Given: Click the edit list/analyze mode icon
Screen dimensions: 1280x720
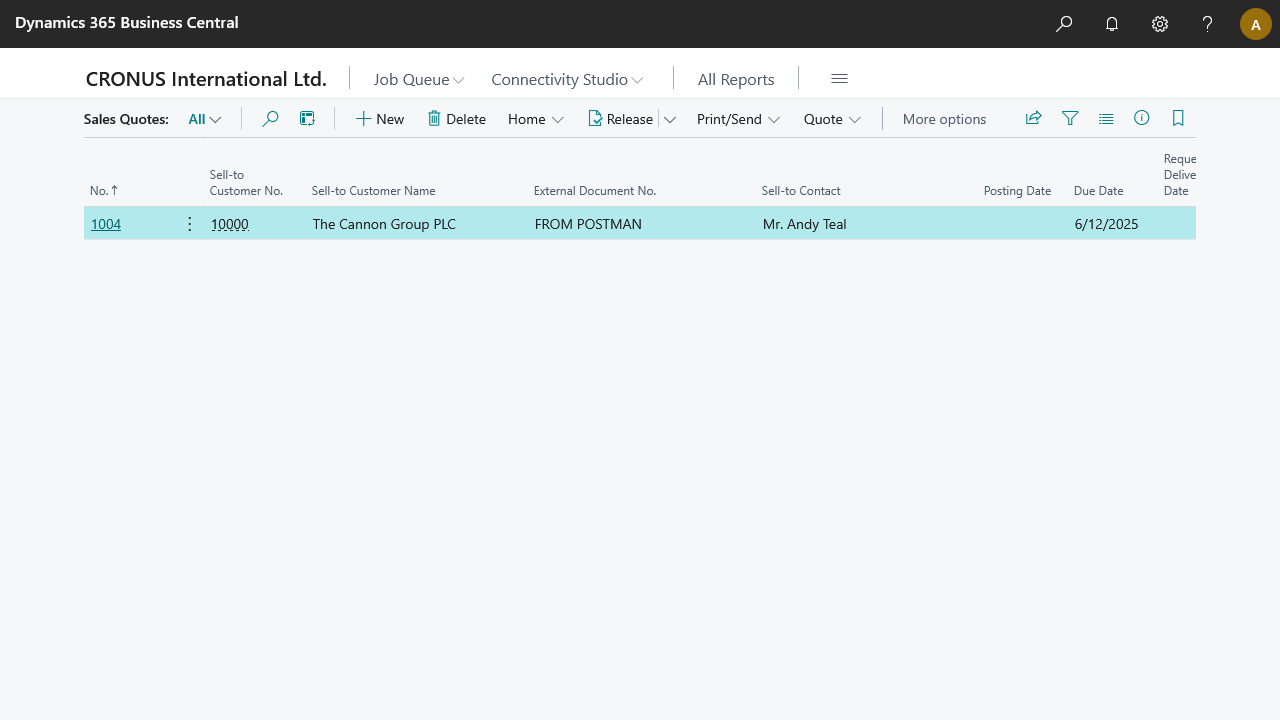Looking at the screenshot, I should click(x=307, y=119).
